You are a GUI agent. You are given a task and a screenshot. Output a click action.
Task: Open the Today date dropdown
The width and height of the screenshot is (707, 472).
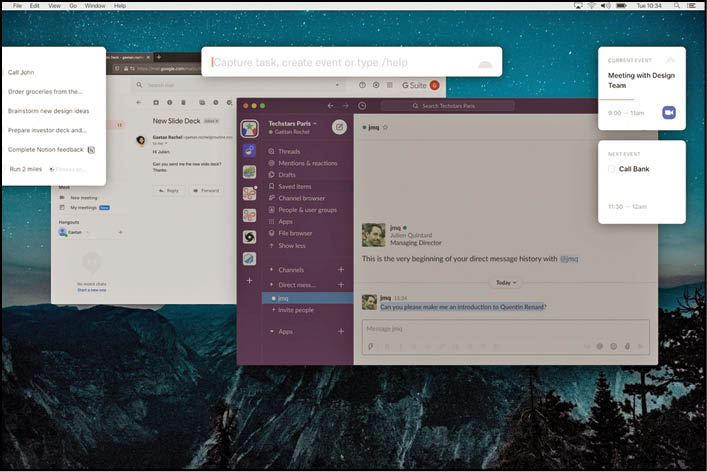point(508,283)
